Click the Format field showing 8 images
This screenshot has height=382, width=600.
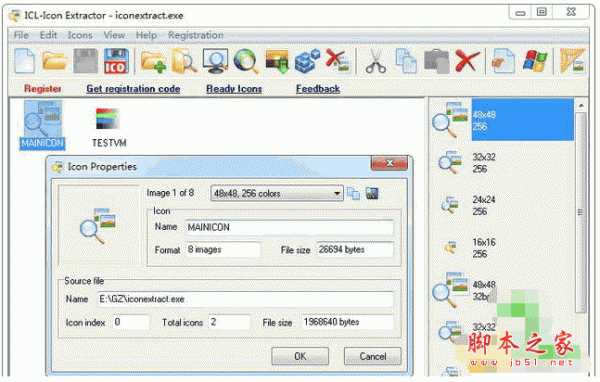[x=223, y=250]
